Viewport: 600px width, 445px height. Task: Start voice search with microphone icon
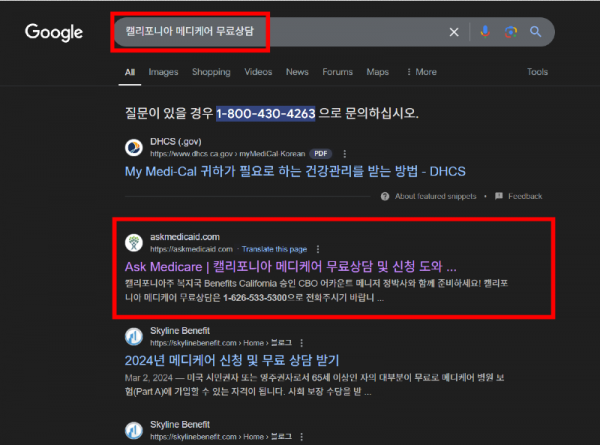pos(485,32)
